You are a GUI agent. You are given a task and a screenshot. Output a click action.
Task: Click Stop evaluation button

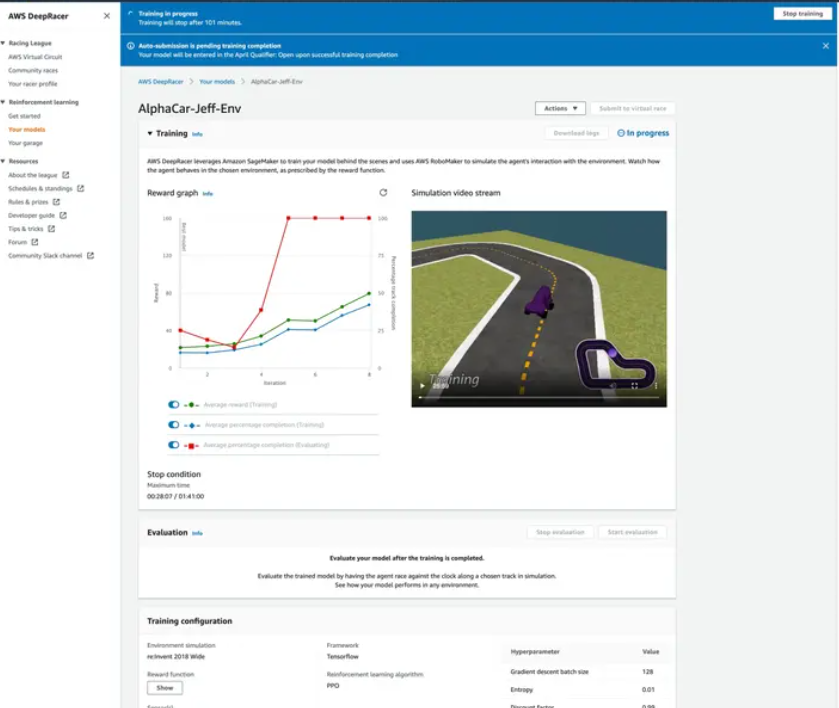(x=560, y=532)
